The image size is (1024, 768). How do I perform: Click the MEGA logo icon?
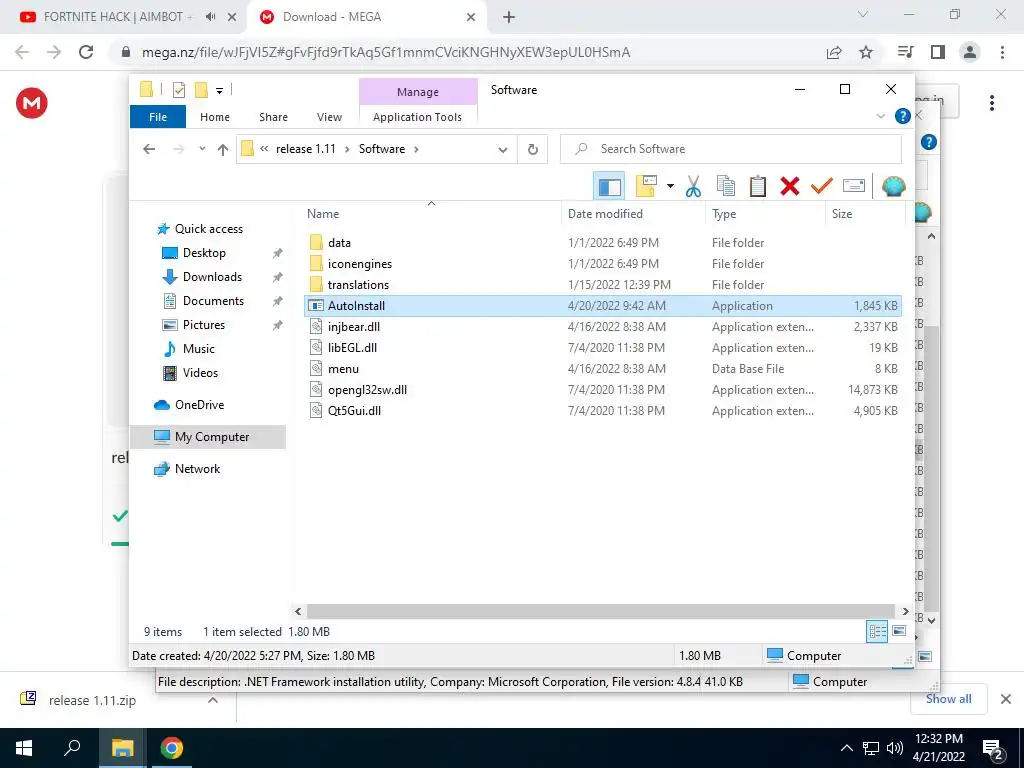[31, 103]
